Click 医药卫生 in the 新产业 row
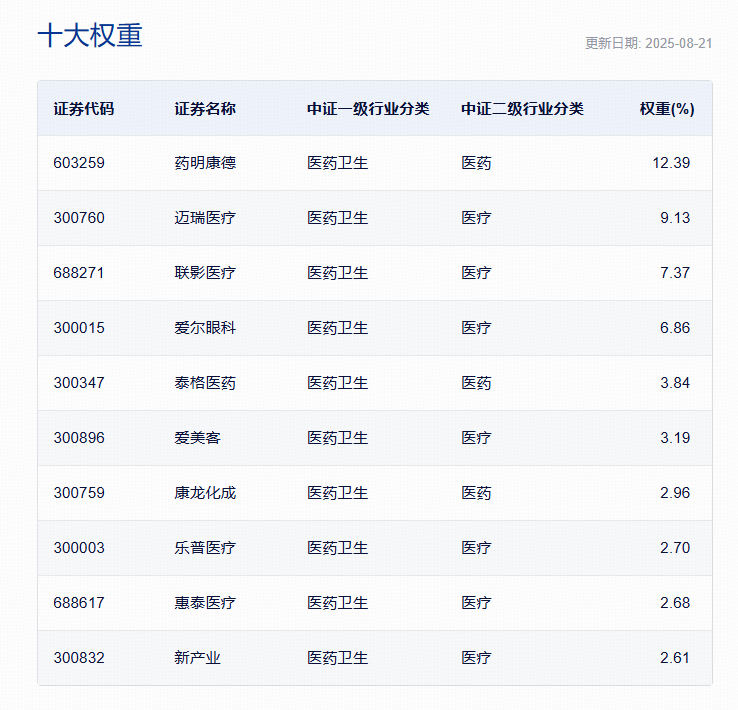 pos(337,658)
